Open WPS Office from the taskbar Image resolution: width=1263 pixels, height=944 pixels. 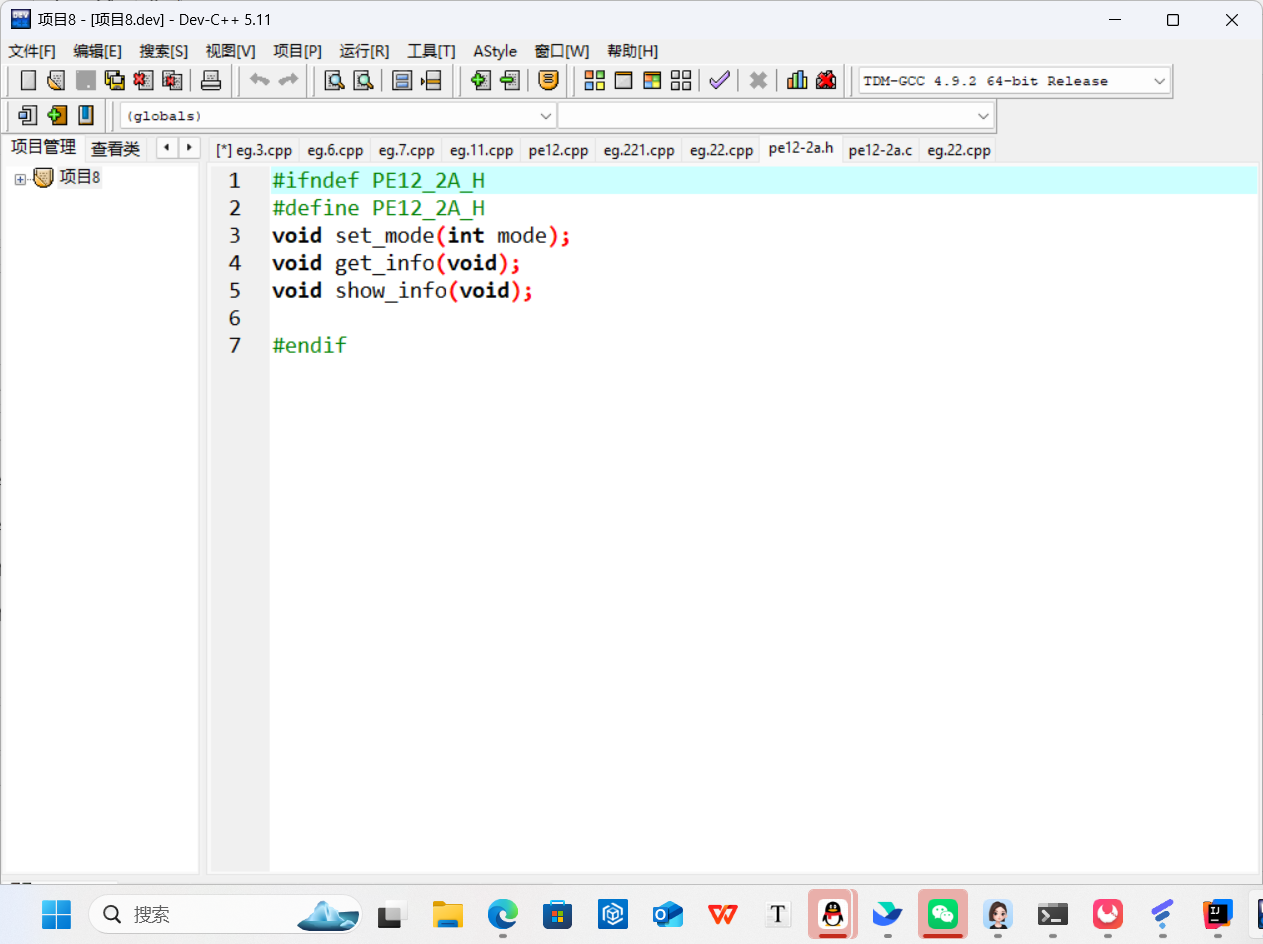click(x=722, y=914)
